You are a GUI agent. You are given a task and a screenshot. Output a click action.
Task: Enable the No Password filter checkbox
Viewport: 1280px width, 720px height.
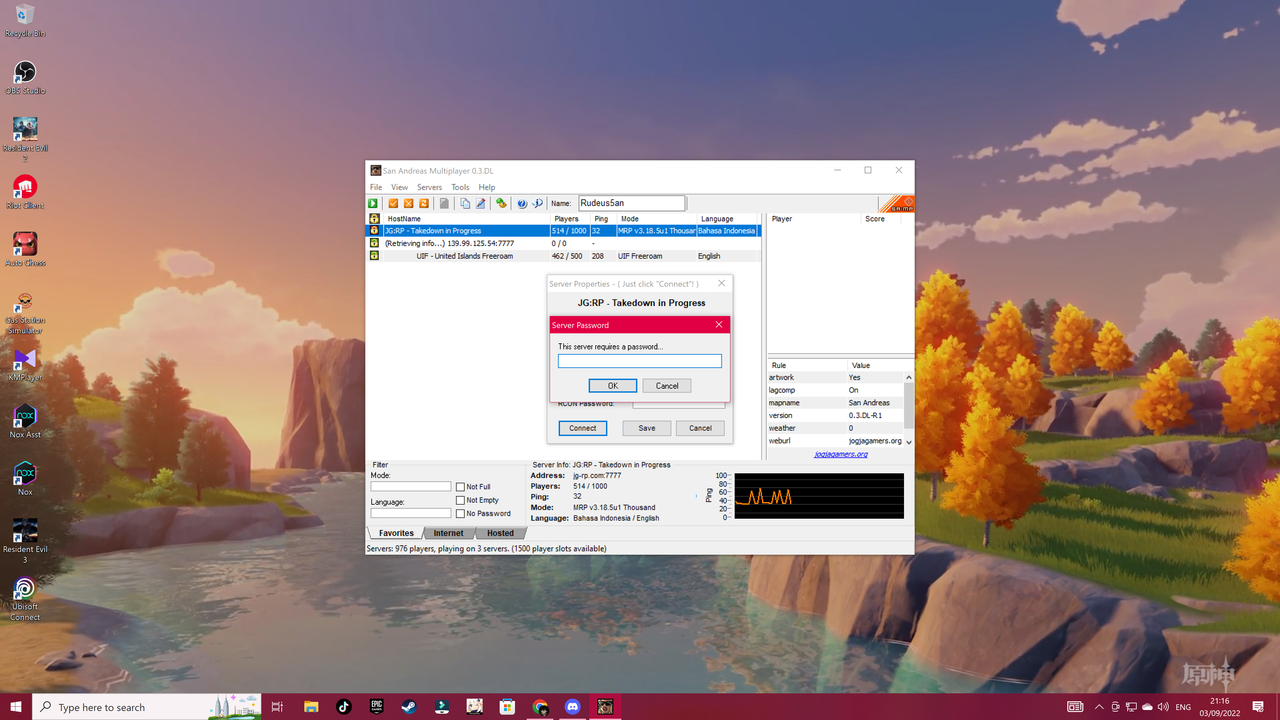tap(460, 513)
